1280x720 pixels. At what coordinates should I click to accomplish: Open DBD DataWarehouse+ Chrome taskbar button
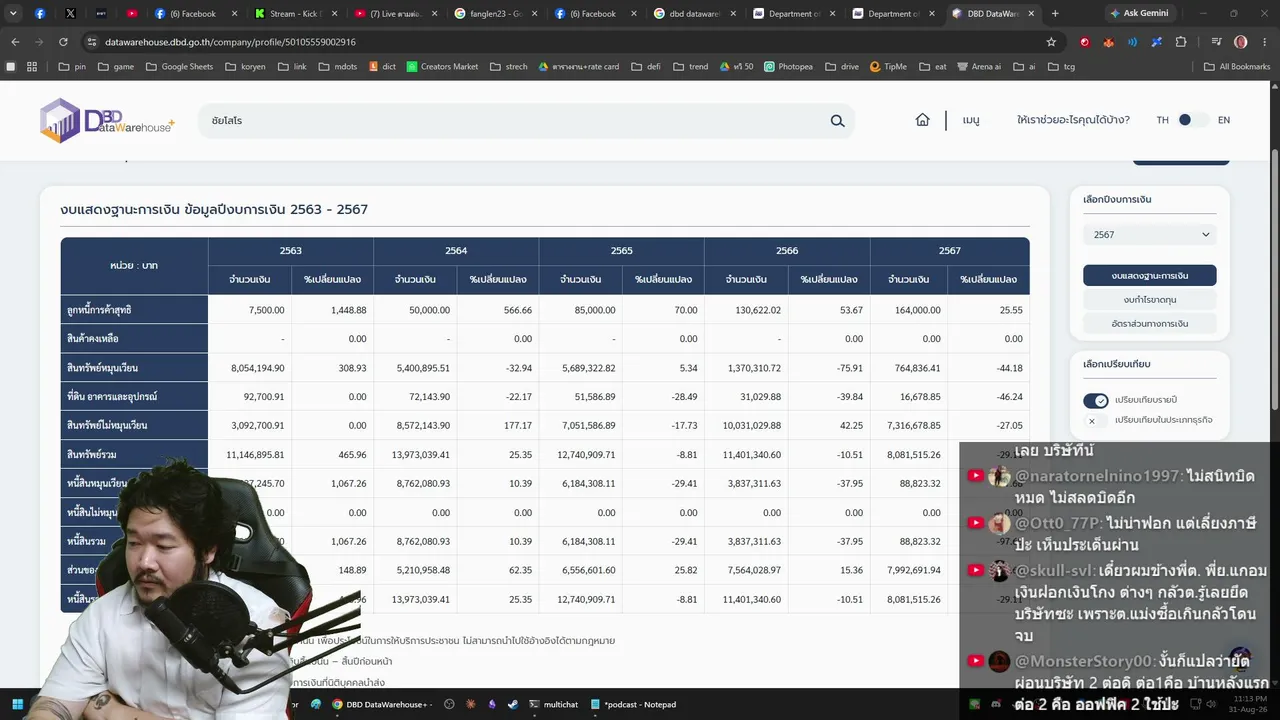coord(383,704)
